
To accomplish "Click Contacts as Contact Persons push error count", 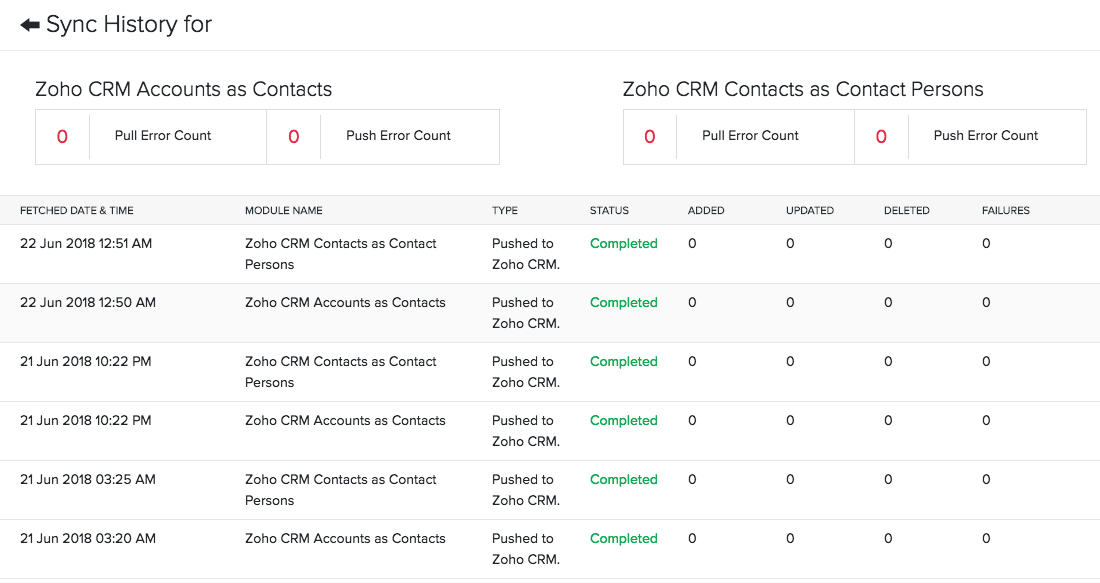I will [881, 137].
